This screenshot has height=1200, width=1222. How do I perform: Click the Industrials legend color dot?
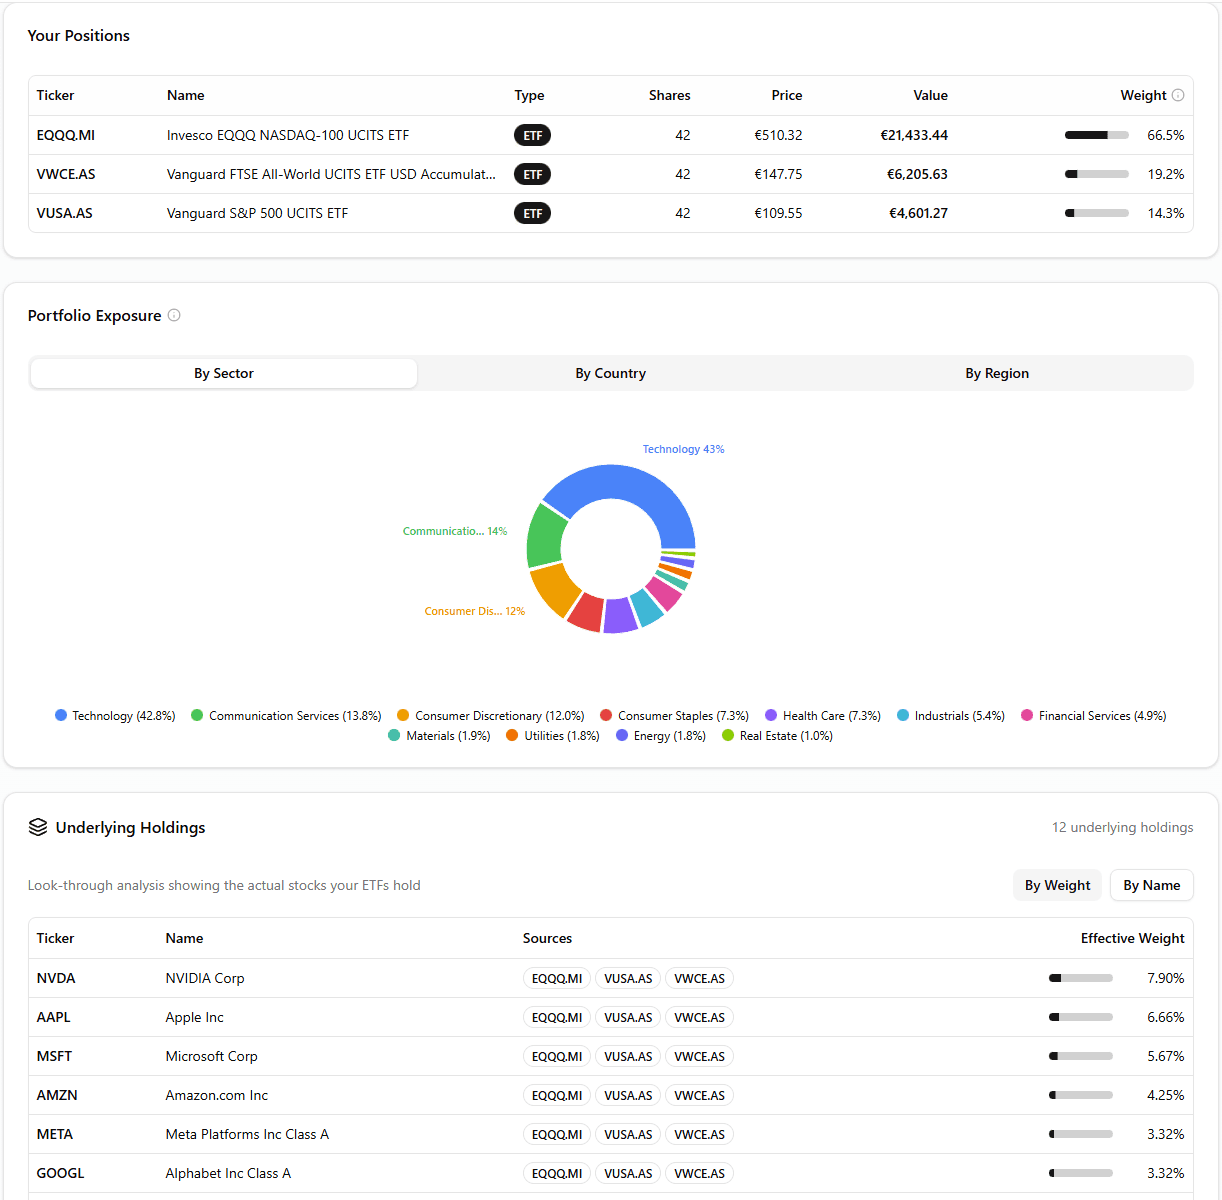click(x=903, y=715)
